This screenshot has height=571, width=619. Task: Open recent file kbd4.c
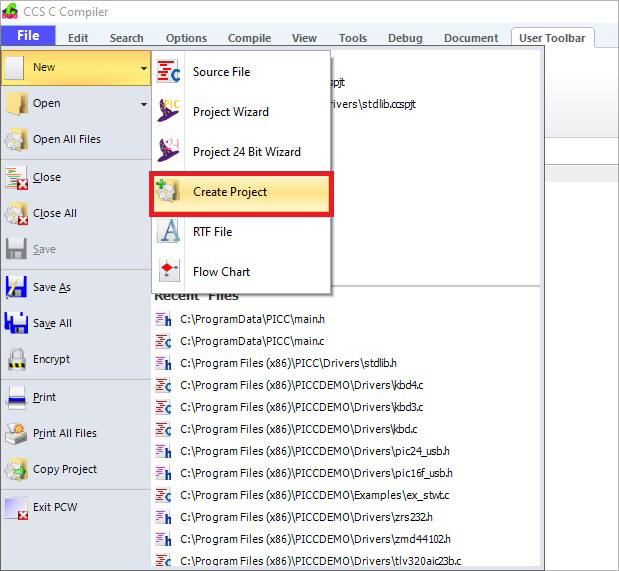tap(301, 385)
